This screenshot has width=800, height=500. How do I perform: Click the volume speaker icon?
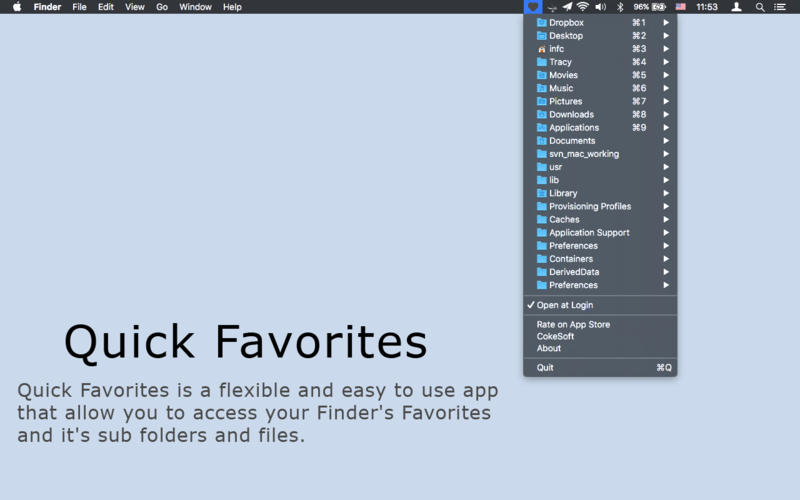click(x=600, y=7)
